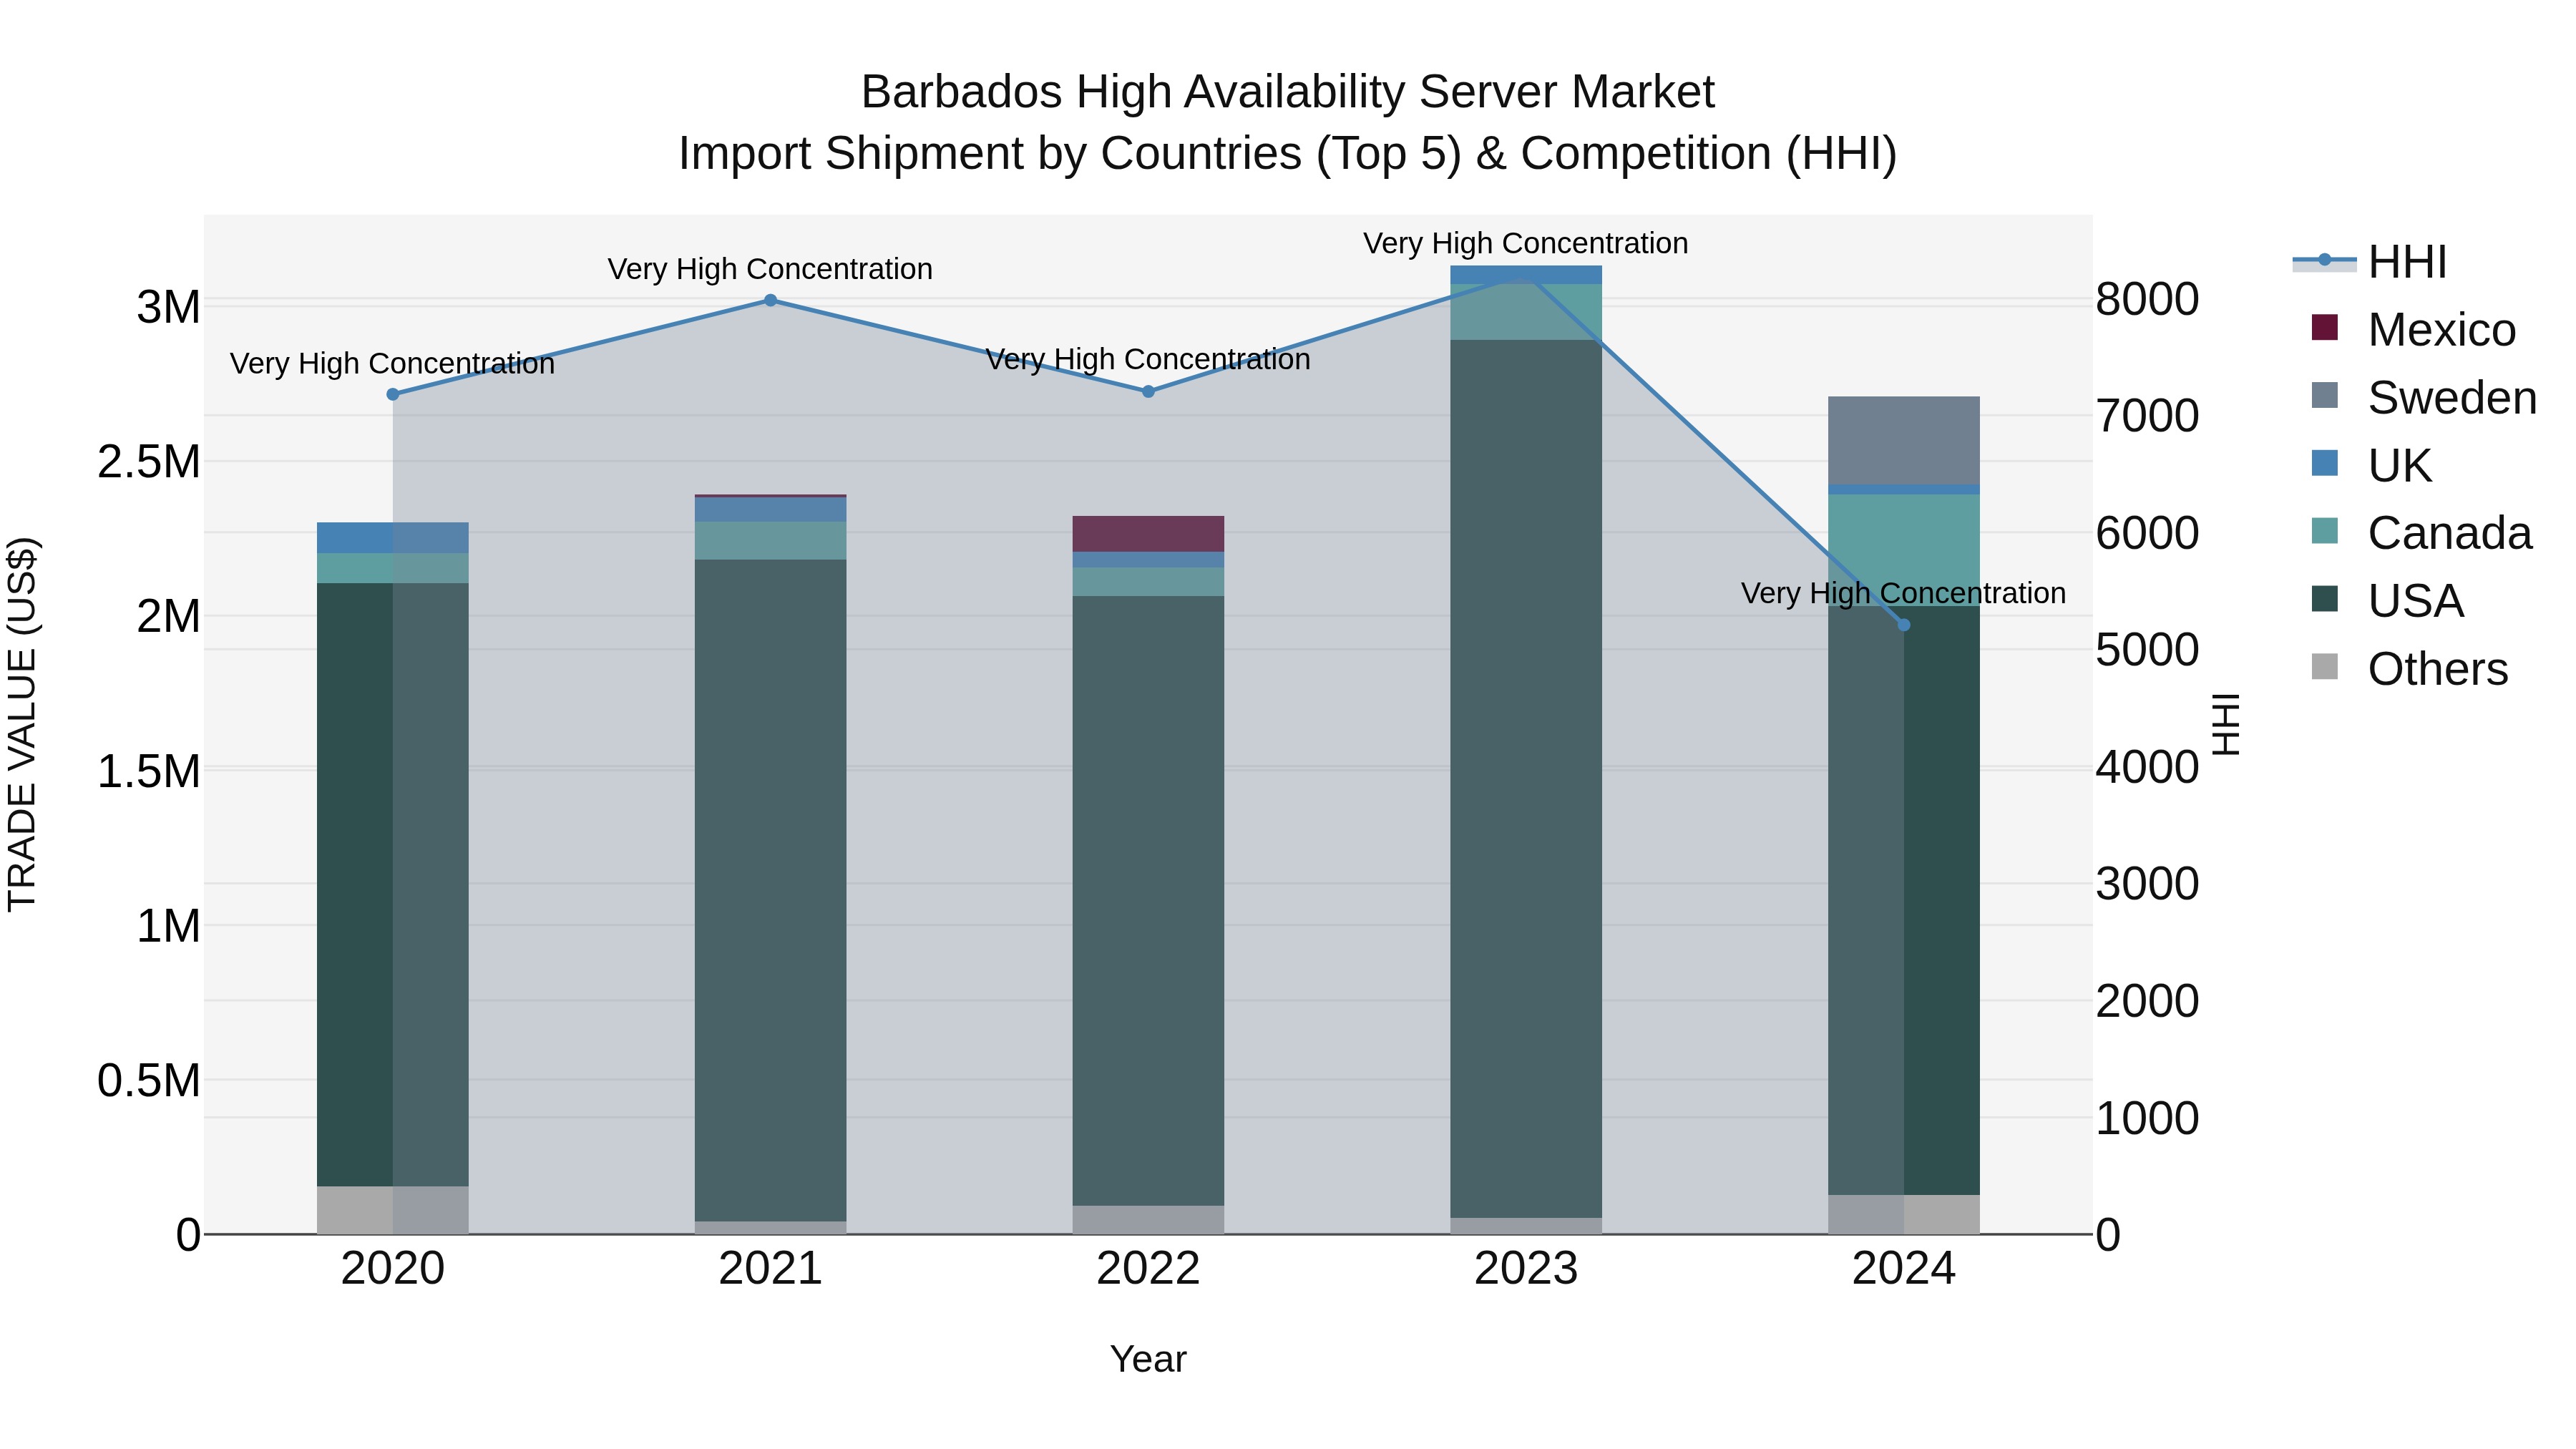Screen dimensions: 2576x1449
Task: Click the 5000 HHI axis tick label
Action: pyautogui.click(x=2147, y=650)
